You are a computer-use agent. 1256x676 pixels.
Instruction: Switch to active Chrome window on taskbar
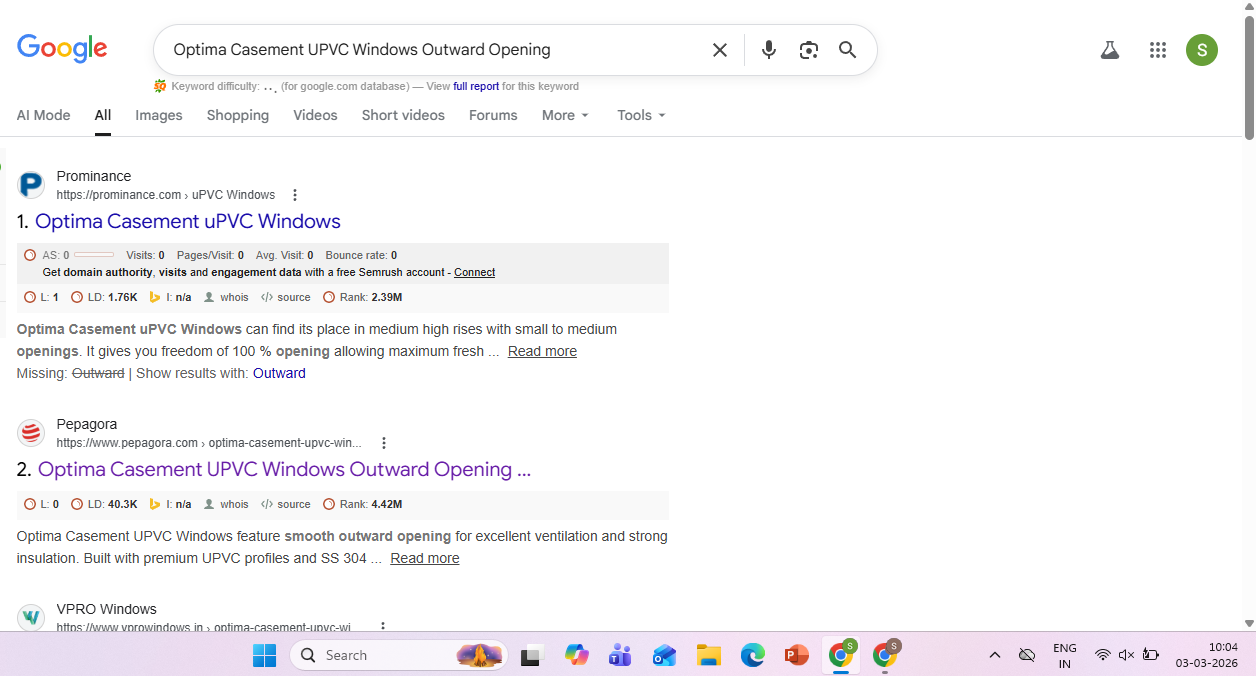click(x=841, y=654)
